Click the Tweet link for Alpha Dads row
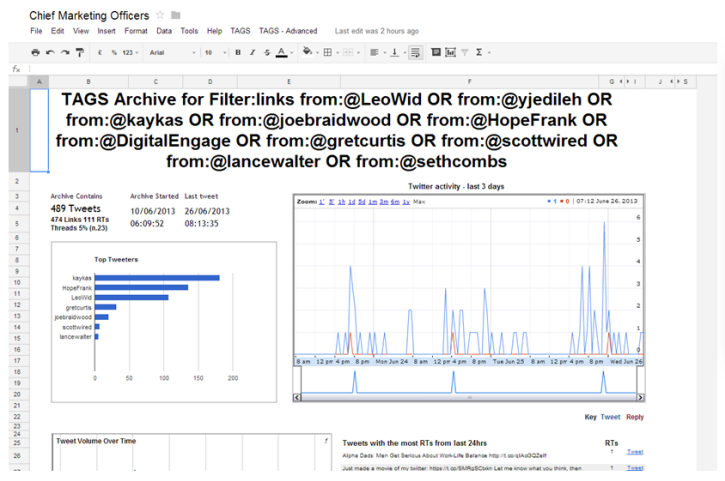725x481 pixels. pyautogui.click(x=635, y=452)
